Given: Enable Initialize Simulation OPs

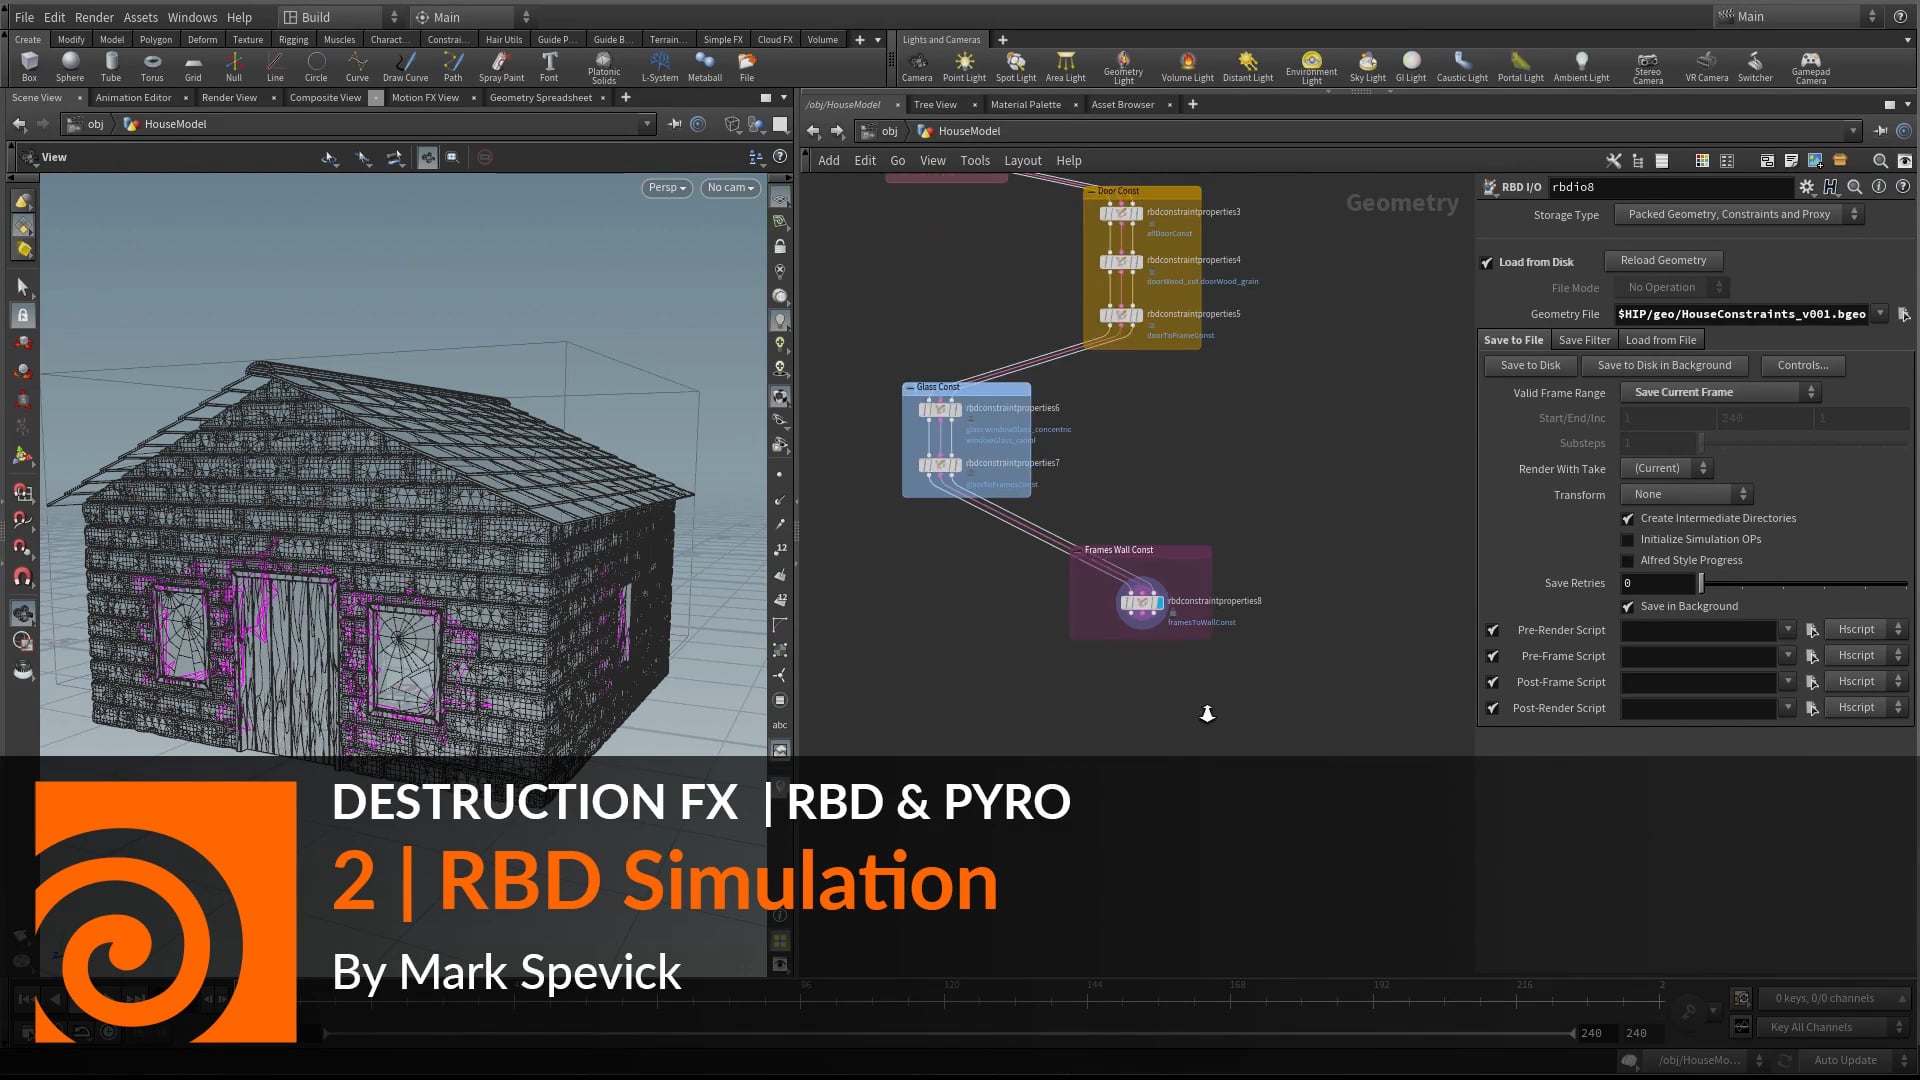Looking at the screenshot, I should click(x=1628, y=539).
